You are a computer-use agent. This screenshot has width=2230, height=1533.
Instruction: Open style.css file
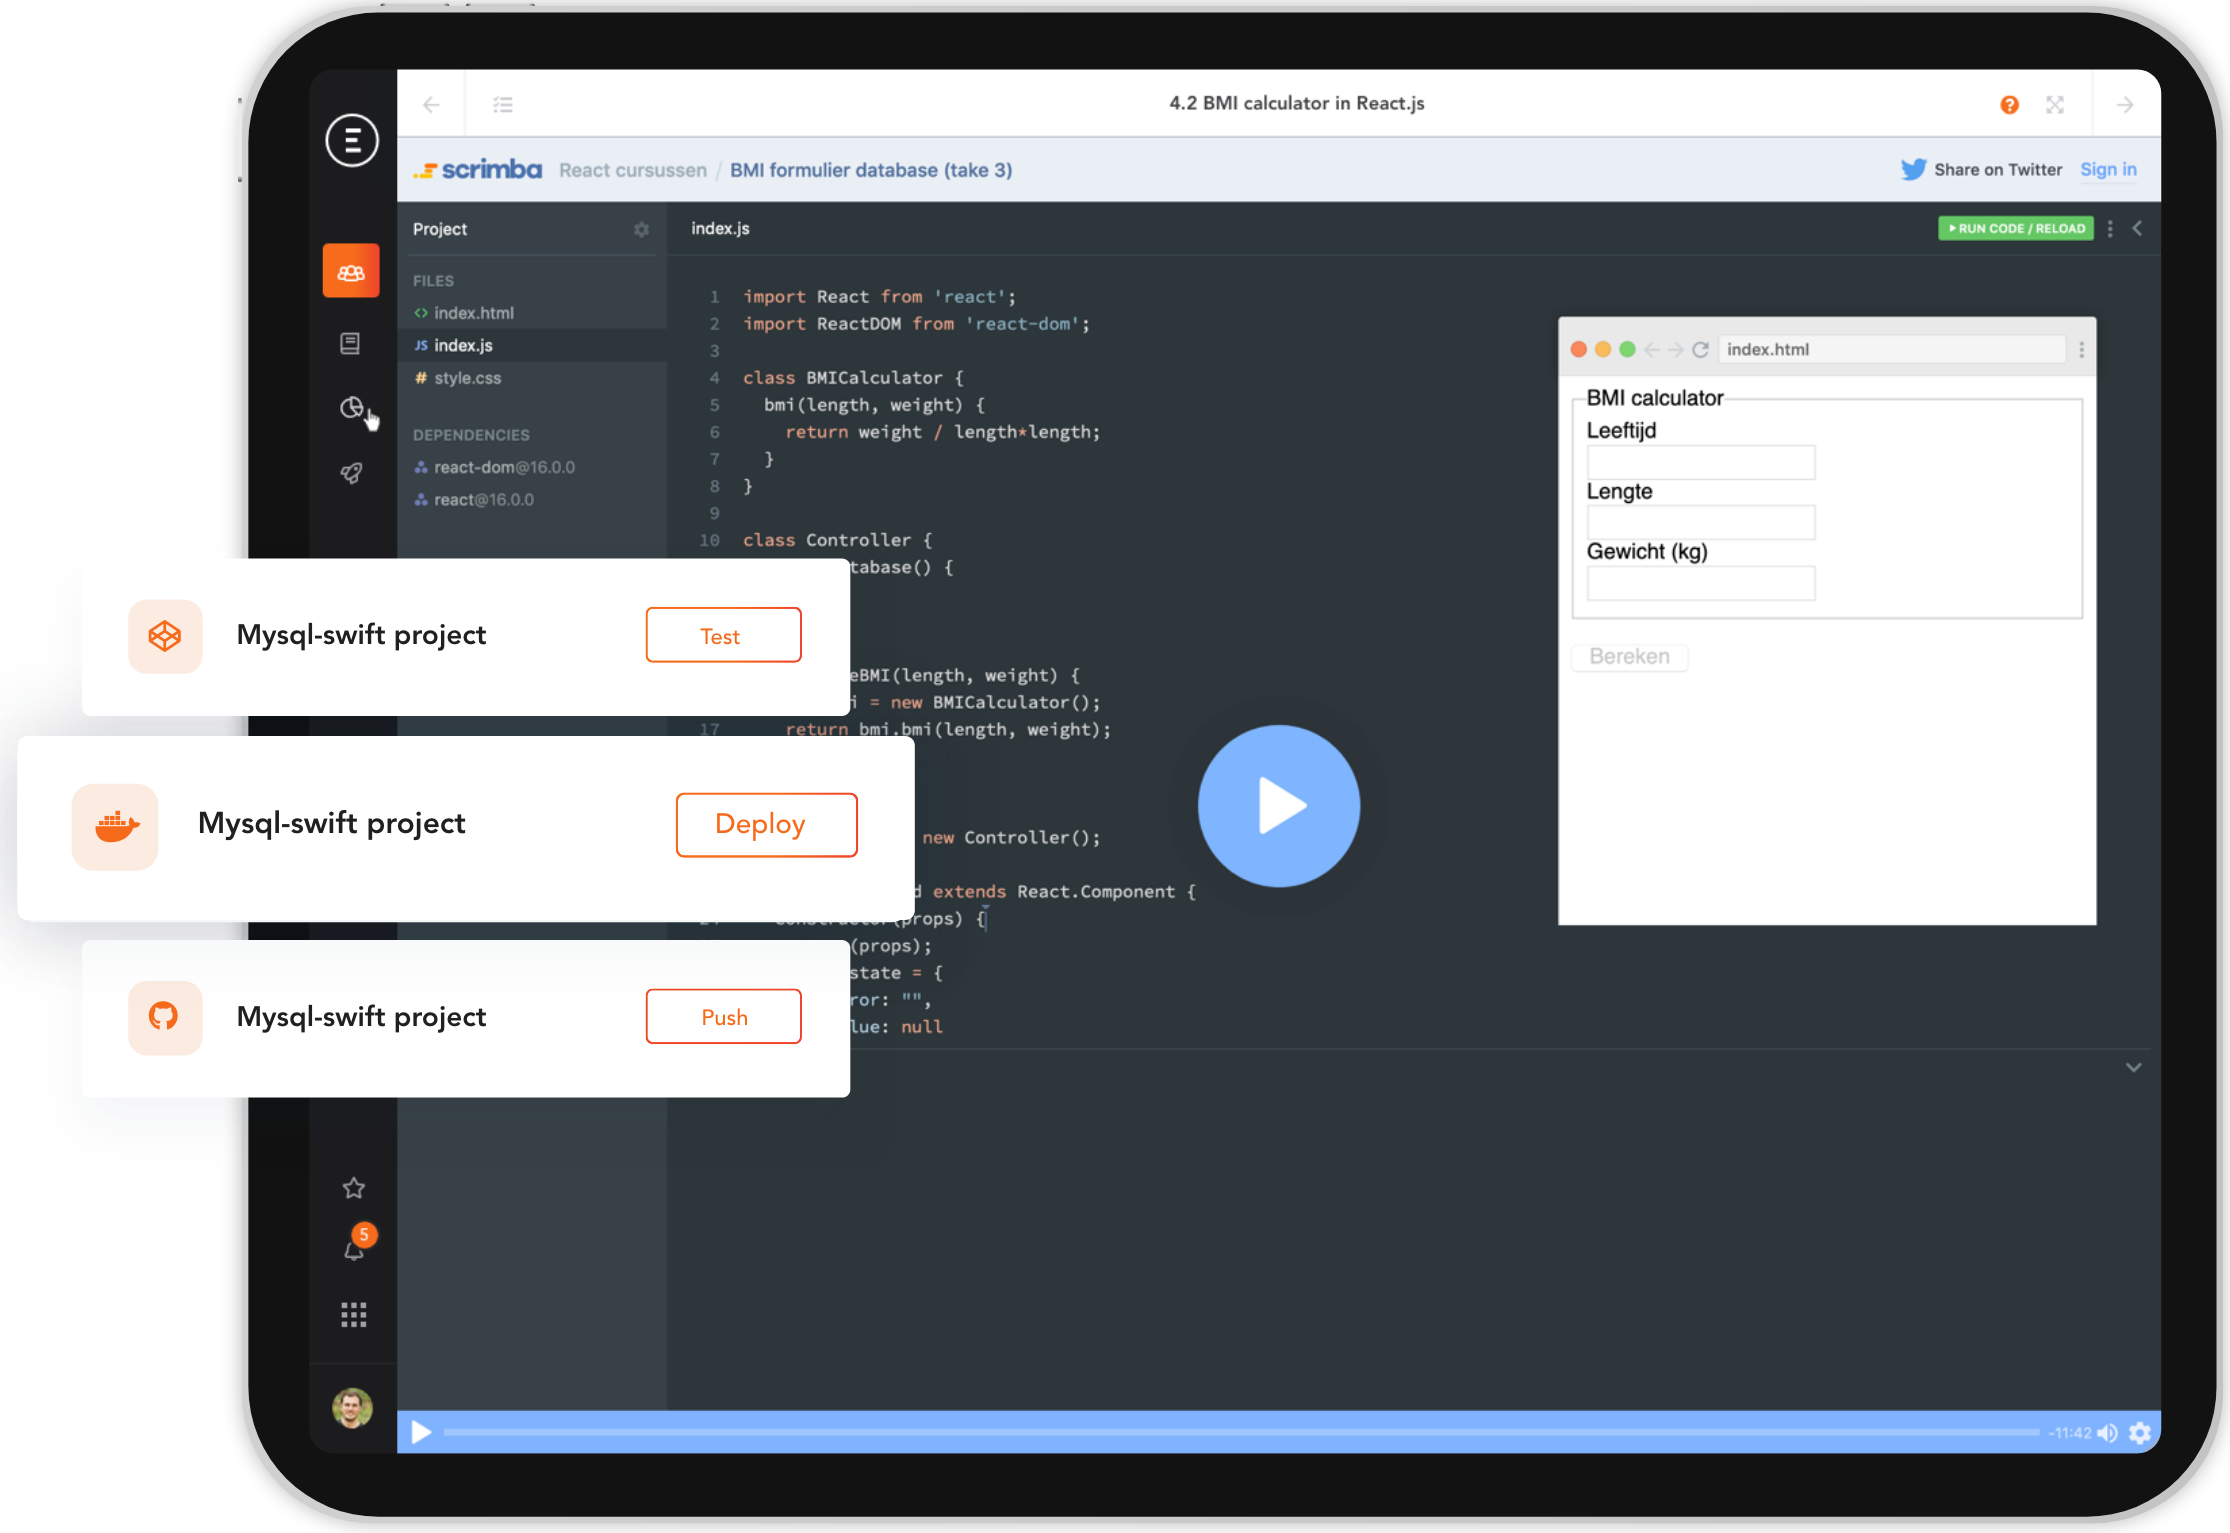pyautogui.click(x=467, y=378)
